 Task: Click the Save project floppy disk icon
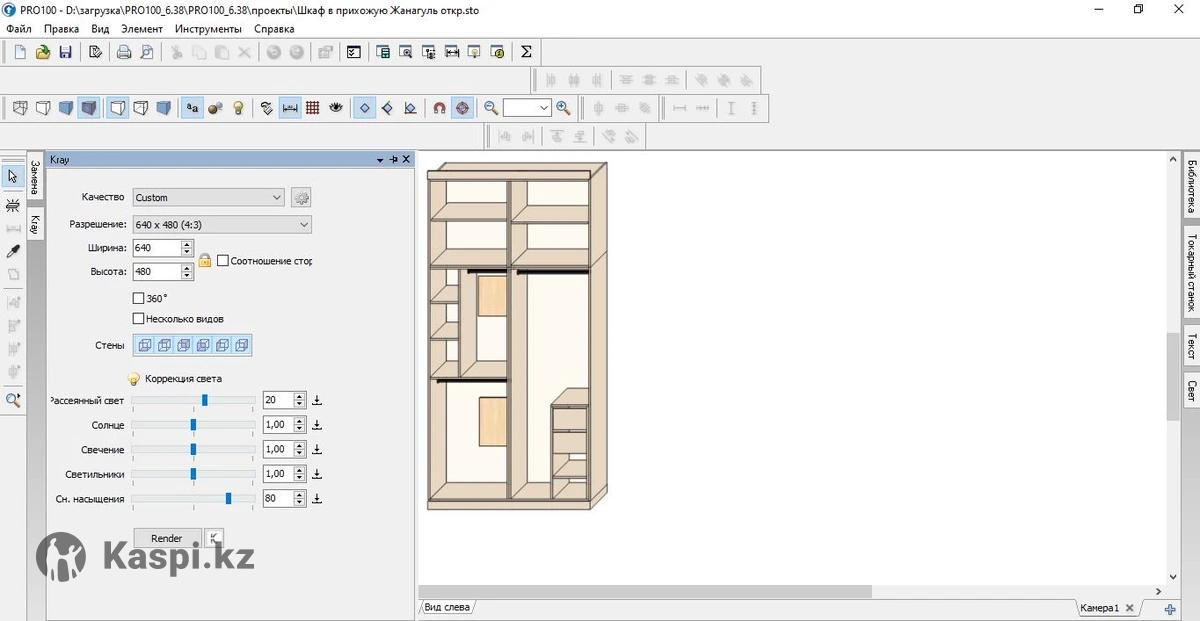point(66,52)
